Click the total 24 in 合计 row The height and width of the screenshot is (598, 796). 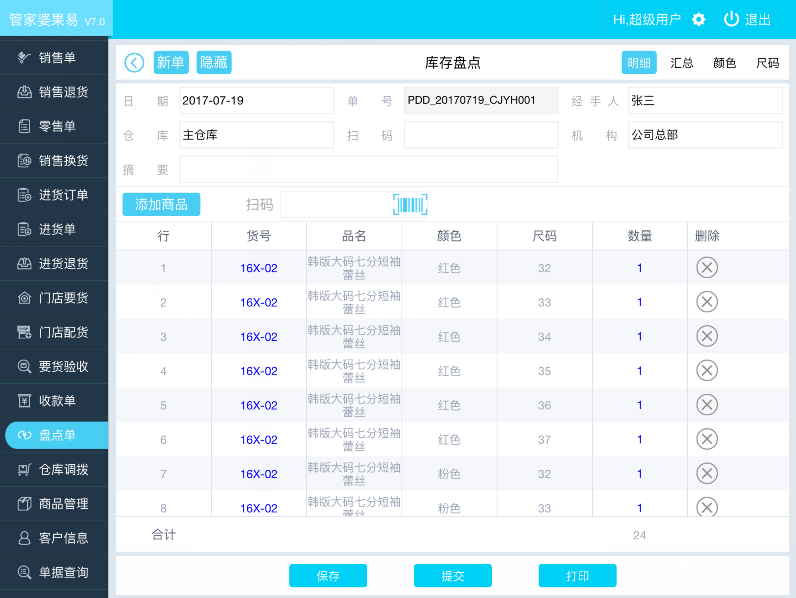point(640,535)
